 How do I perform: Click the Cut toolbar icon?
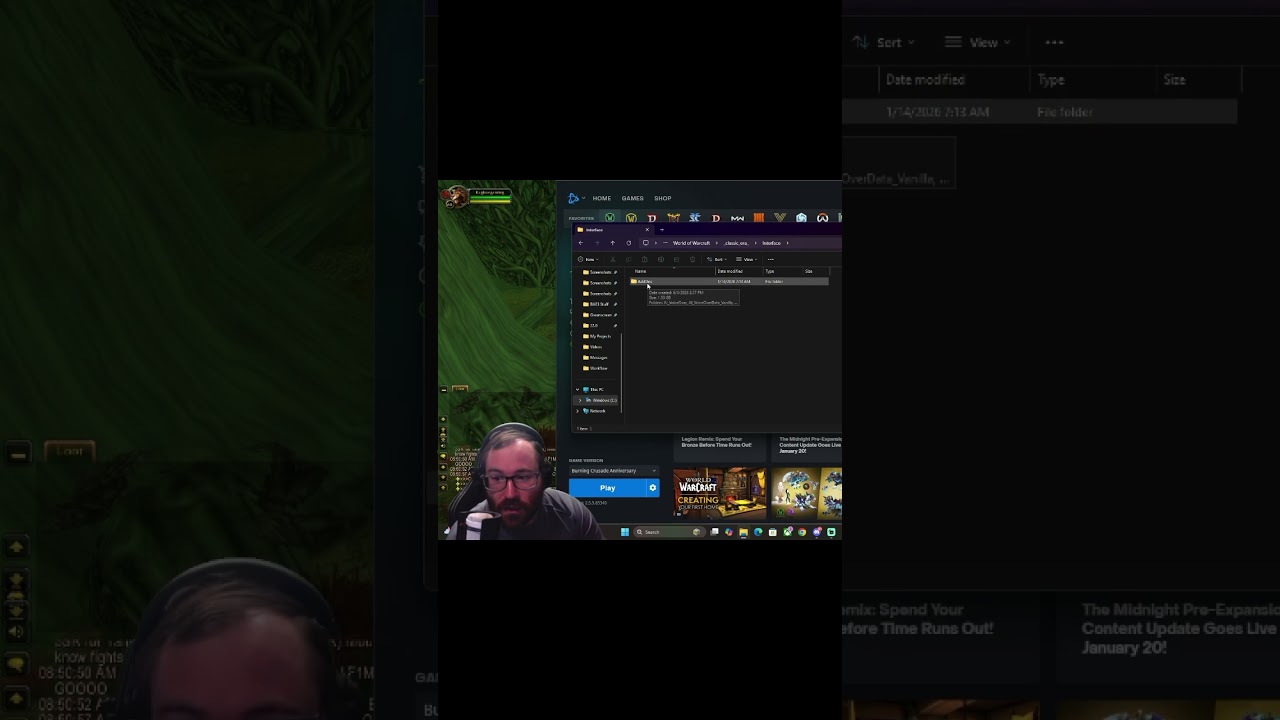(613, 259)
